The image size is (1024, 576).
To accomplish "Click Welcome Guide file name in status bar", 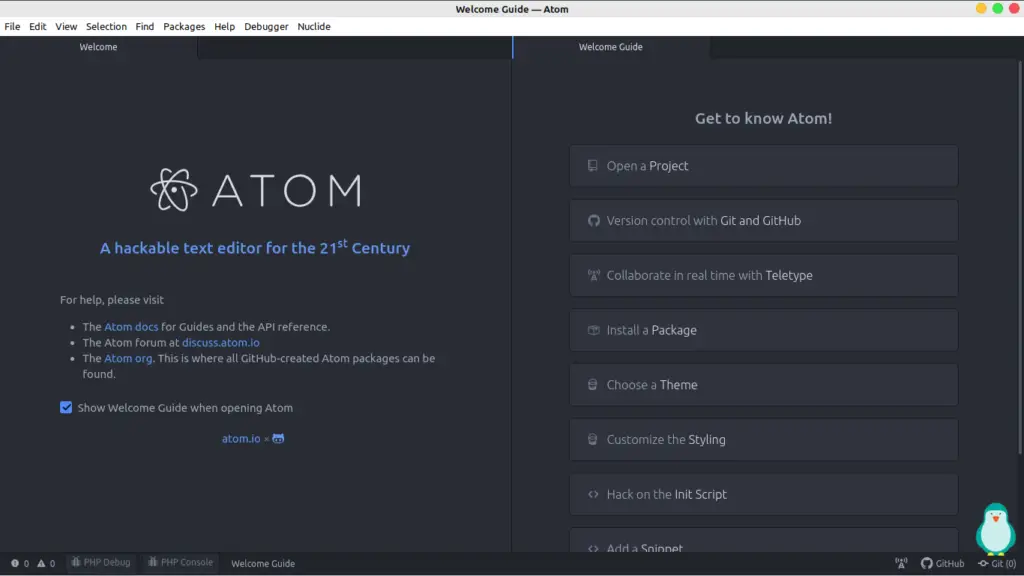I will 263,564.
